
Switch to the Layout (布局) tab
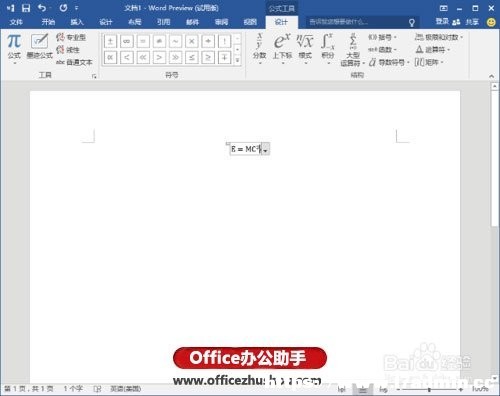pyautogui.click(x=135, y=22)
